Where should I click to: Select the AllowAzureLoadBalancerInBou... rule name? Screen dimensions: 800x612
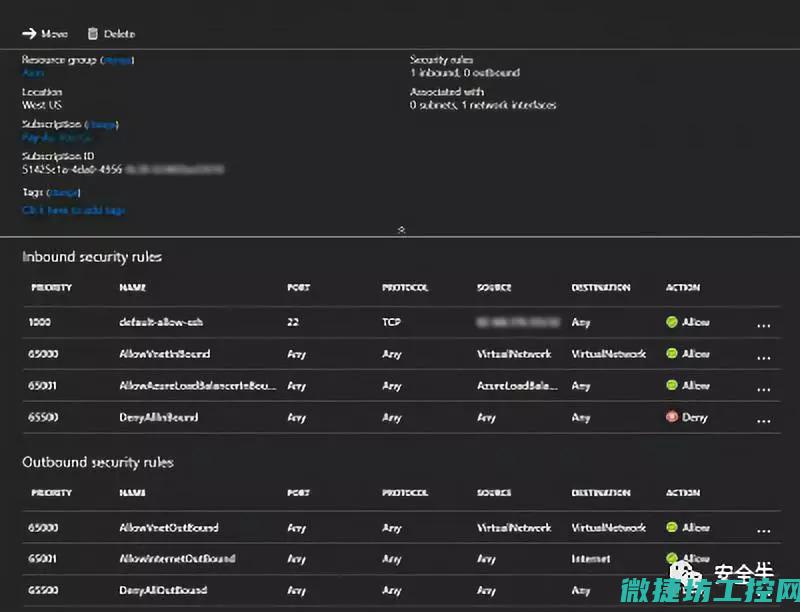pyautogui.click(x=198, y=386)
